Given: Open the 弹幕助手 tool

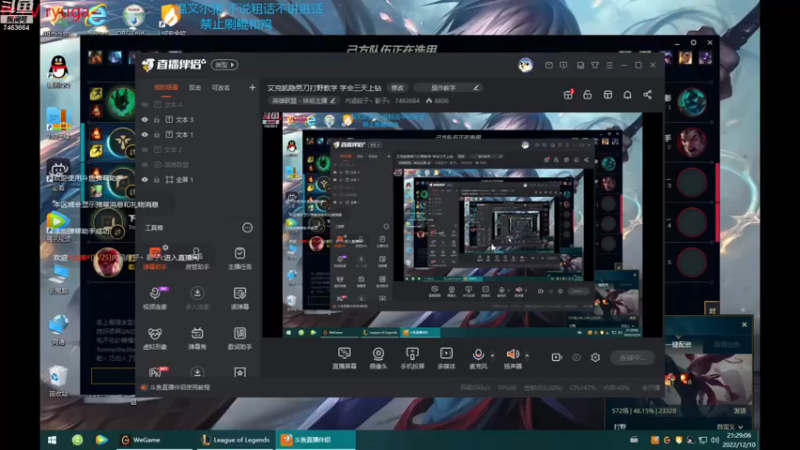Looking at the screenshot, I should [155, 258].
